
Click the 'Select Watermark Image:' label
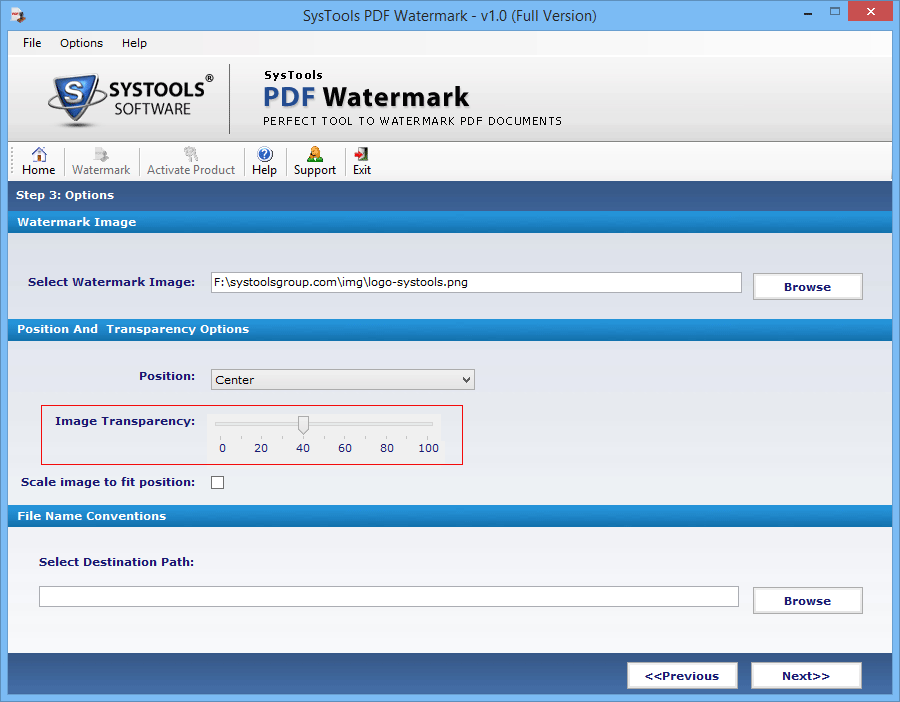click(x=111, y=282)
